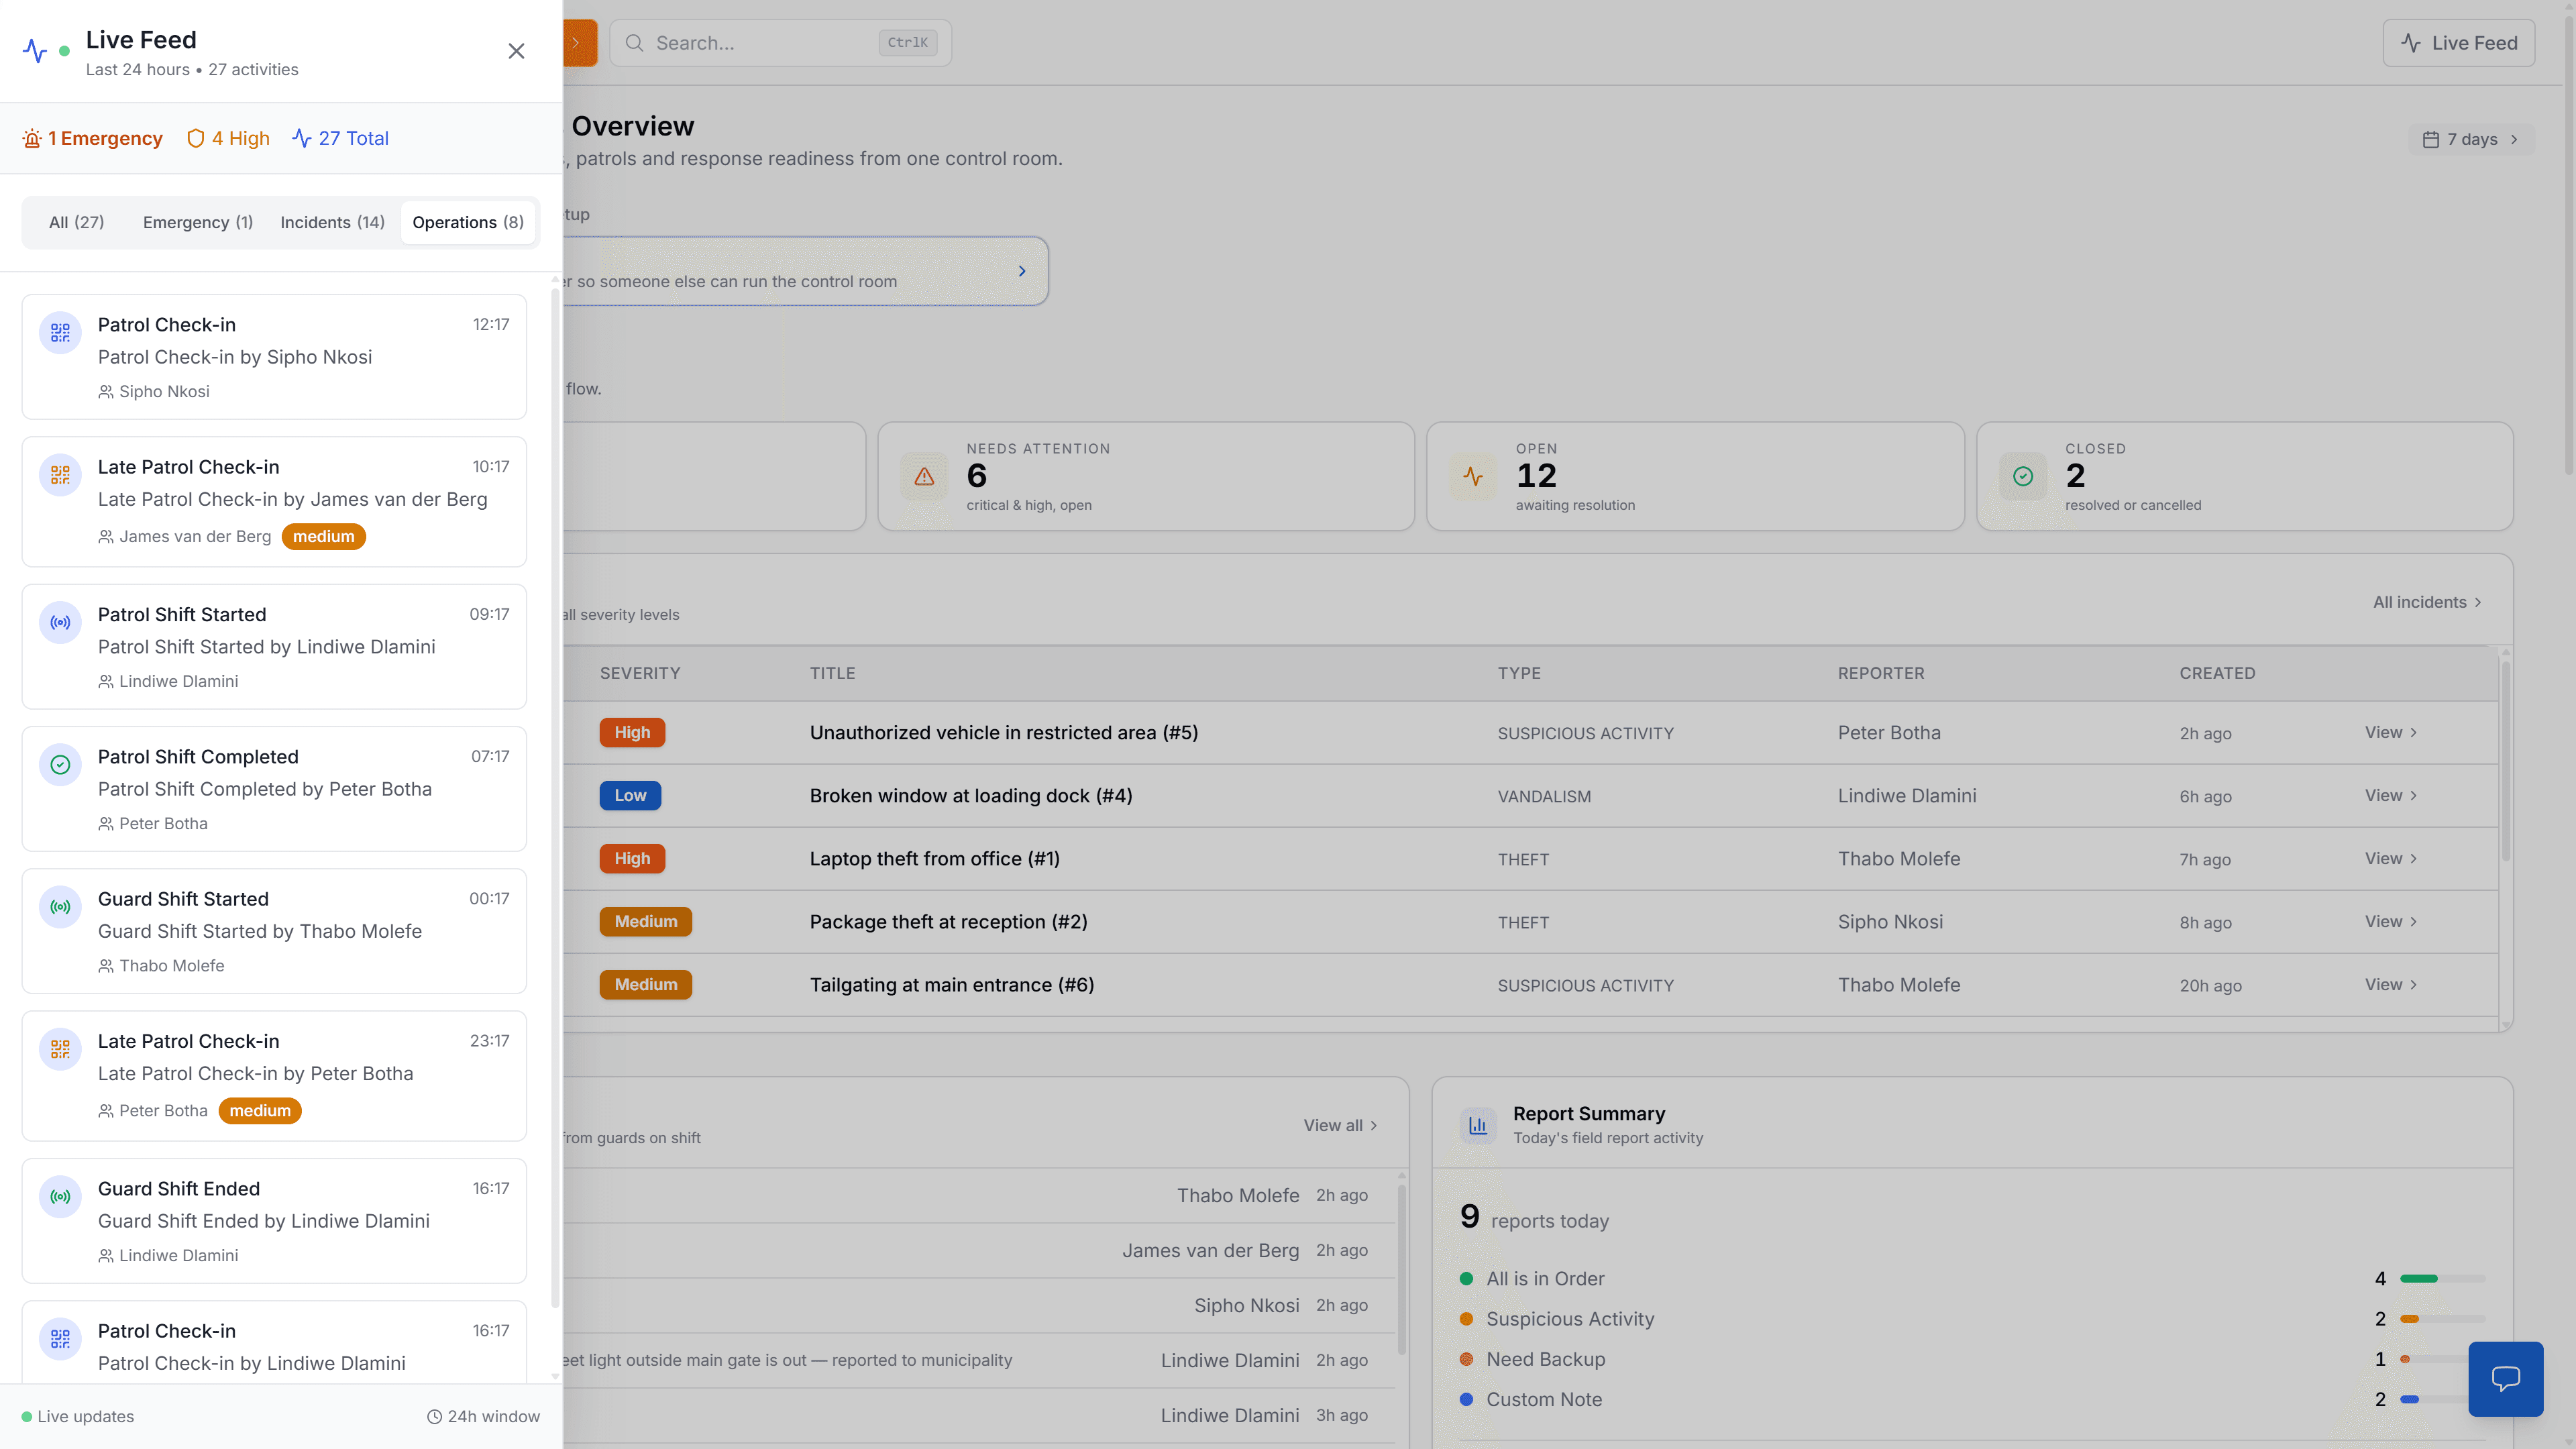
Task: Click the incidents table scrollbar
Action: [2506, 760]
